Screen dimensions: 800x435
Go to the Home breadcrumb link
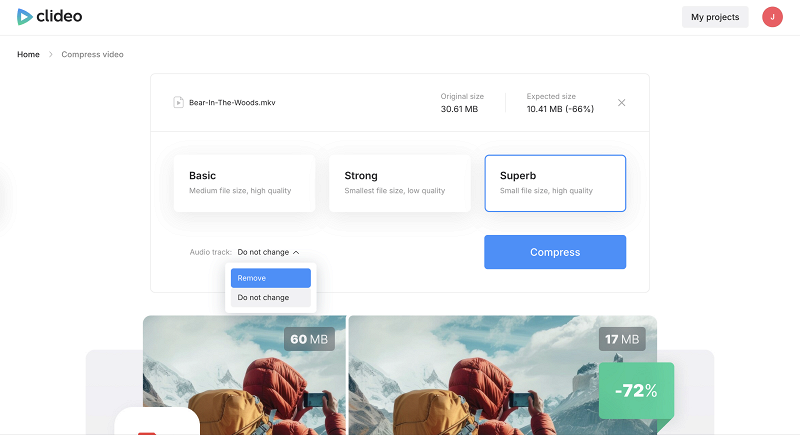[x=28, y=55]
